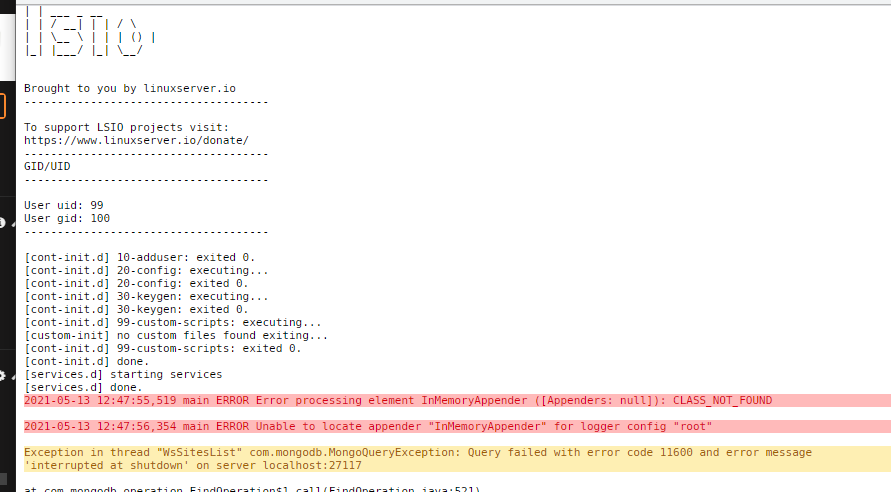Click the FindOperation.java stack trace line
The width and height of the screenshot is (891, 492).
coord(252,489)
